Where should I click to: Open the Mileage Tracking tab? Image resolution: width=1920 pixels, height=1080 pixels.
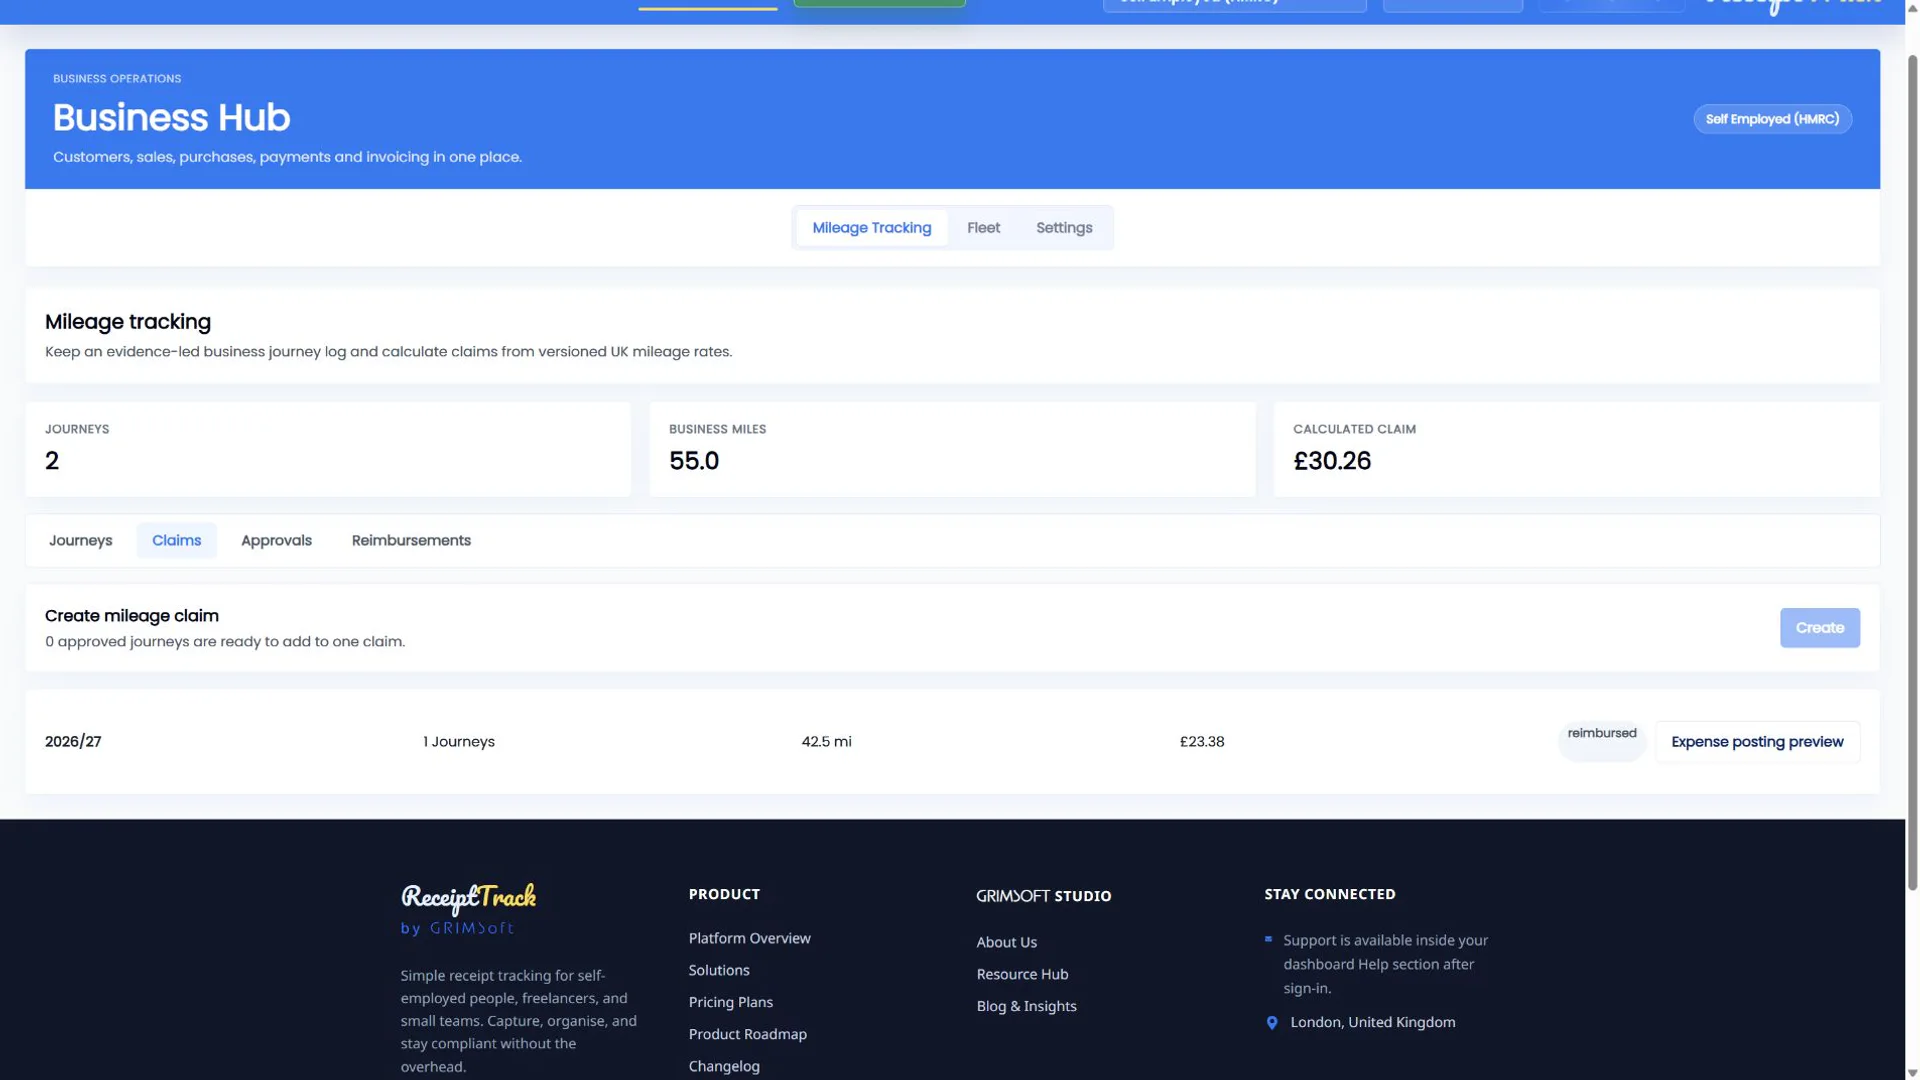[871, 228]
